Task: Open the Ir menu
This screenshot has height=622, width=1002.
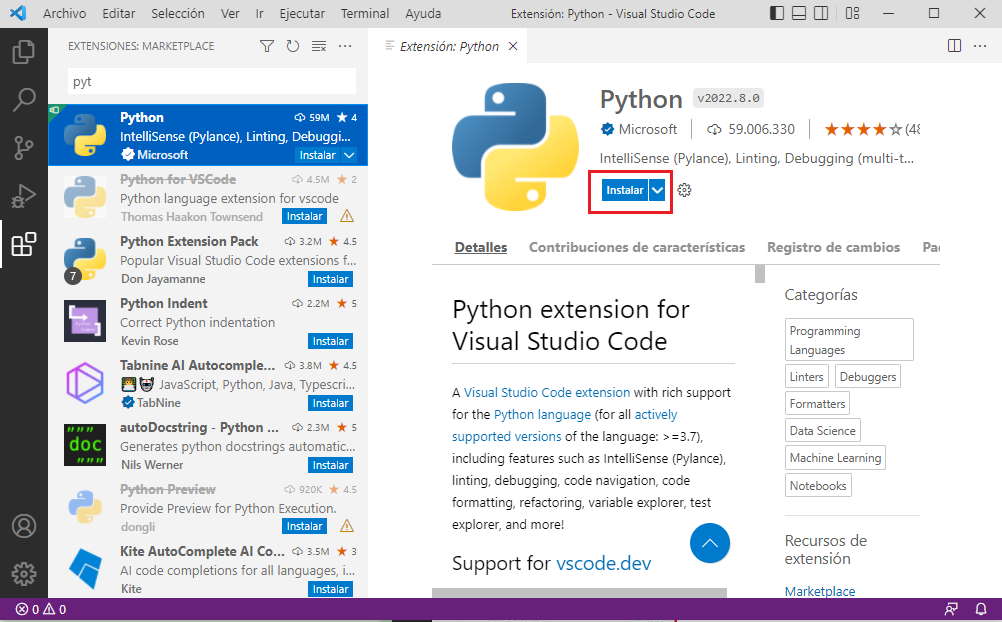Action: [x=259, y=13]
